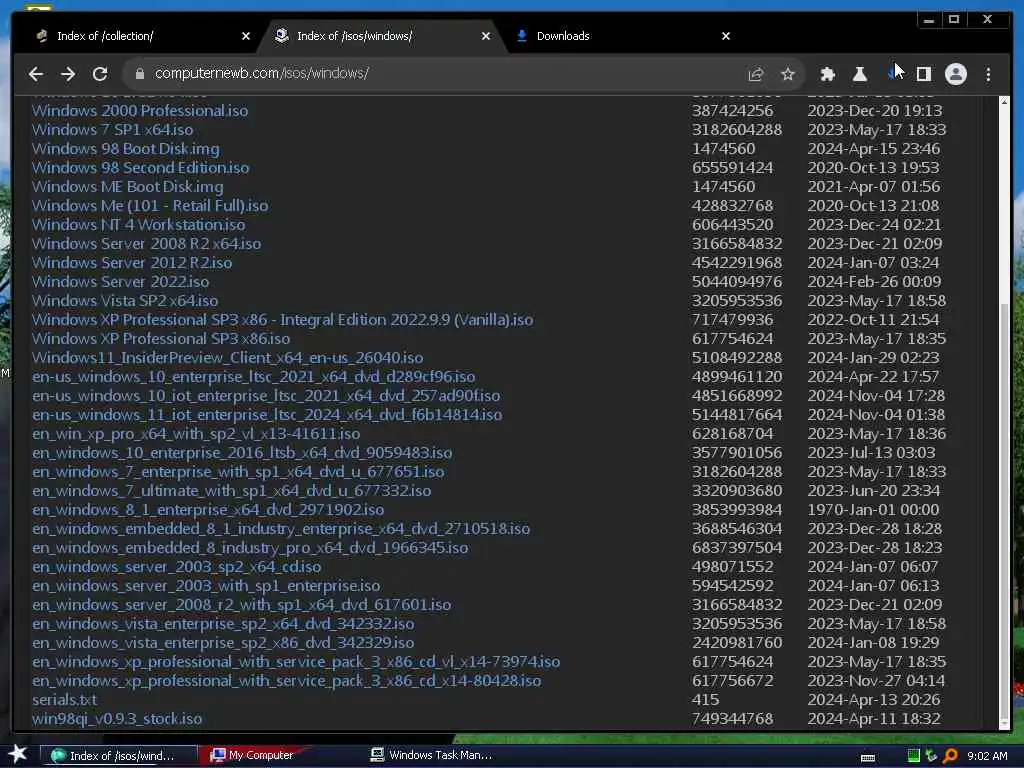Download Windows 98 Second Edition.iso
Screen dimensions: 1024x768
140,167
